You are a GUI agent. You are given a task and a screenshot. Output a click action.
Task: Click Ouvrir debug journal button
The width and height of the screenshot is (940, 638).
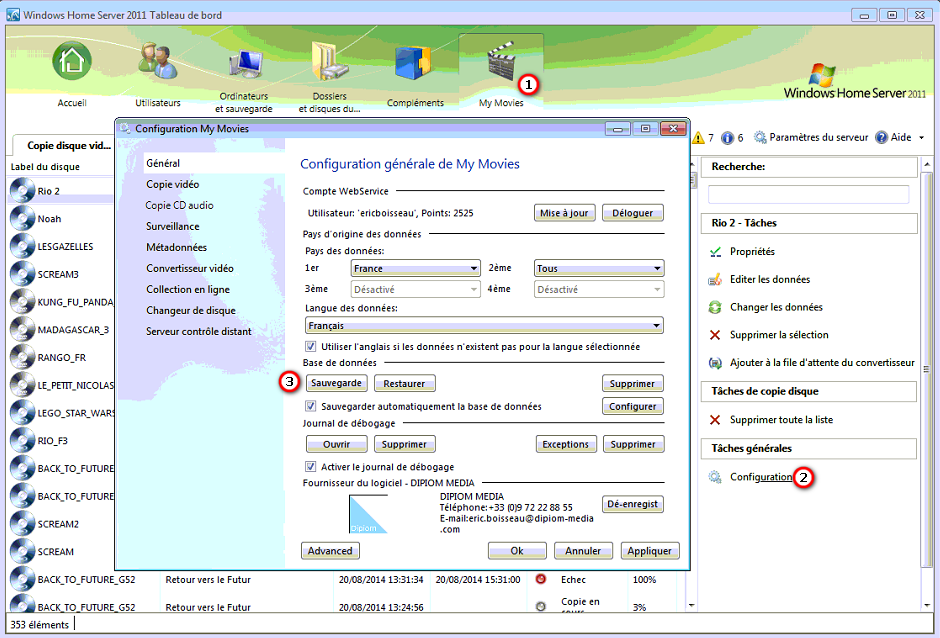[x=336, y=444]
